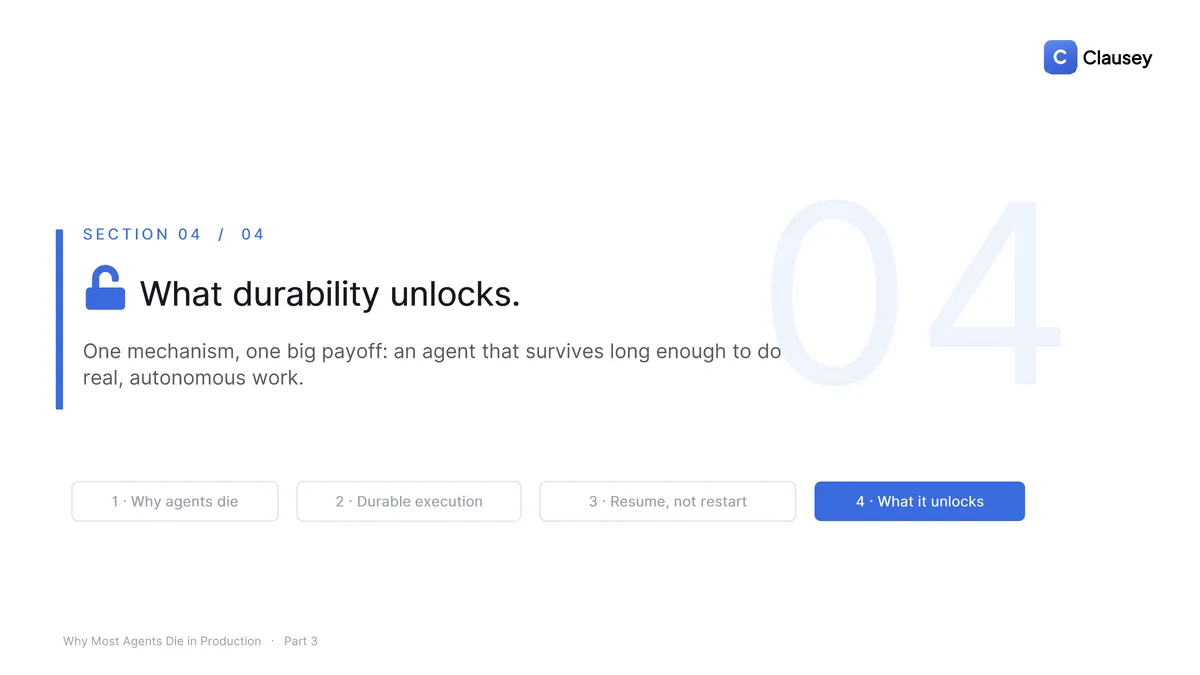This screenshot has height=675, width=1200.
Task: Click the "04" after the slash in section label
Action: (253, 234)
